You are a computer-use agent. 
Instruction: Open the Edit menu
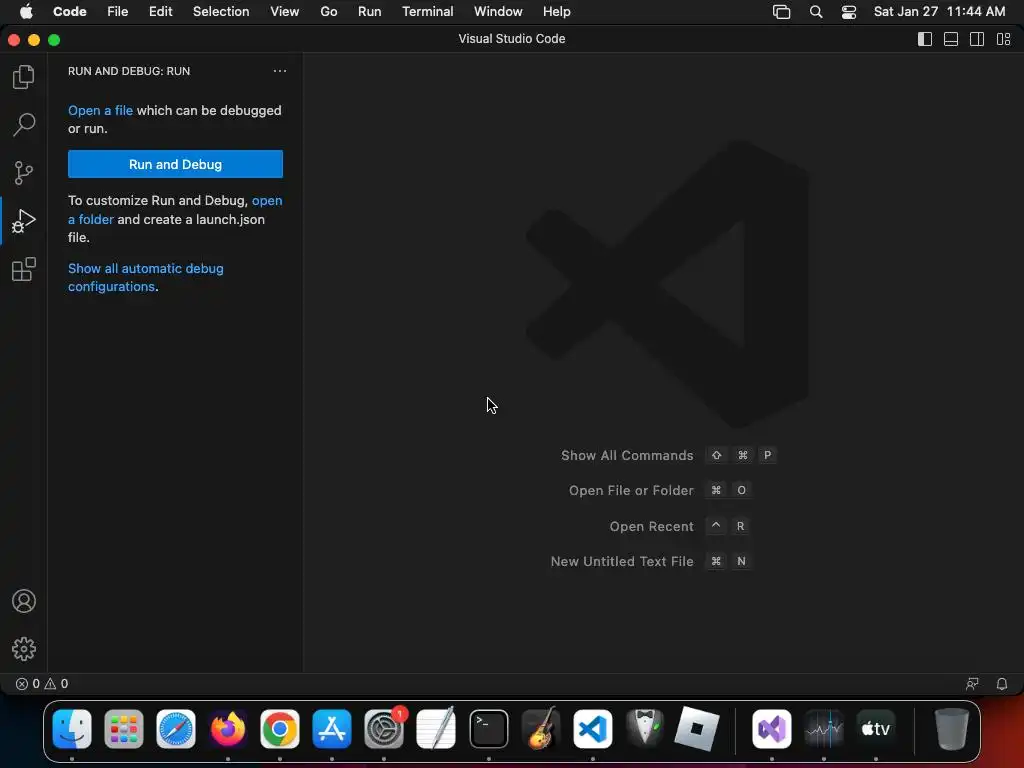pyautogui.click(x=161, y=12)
